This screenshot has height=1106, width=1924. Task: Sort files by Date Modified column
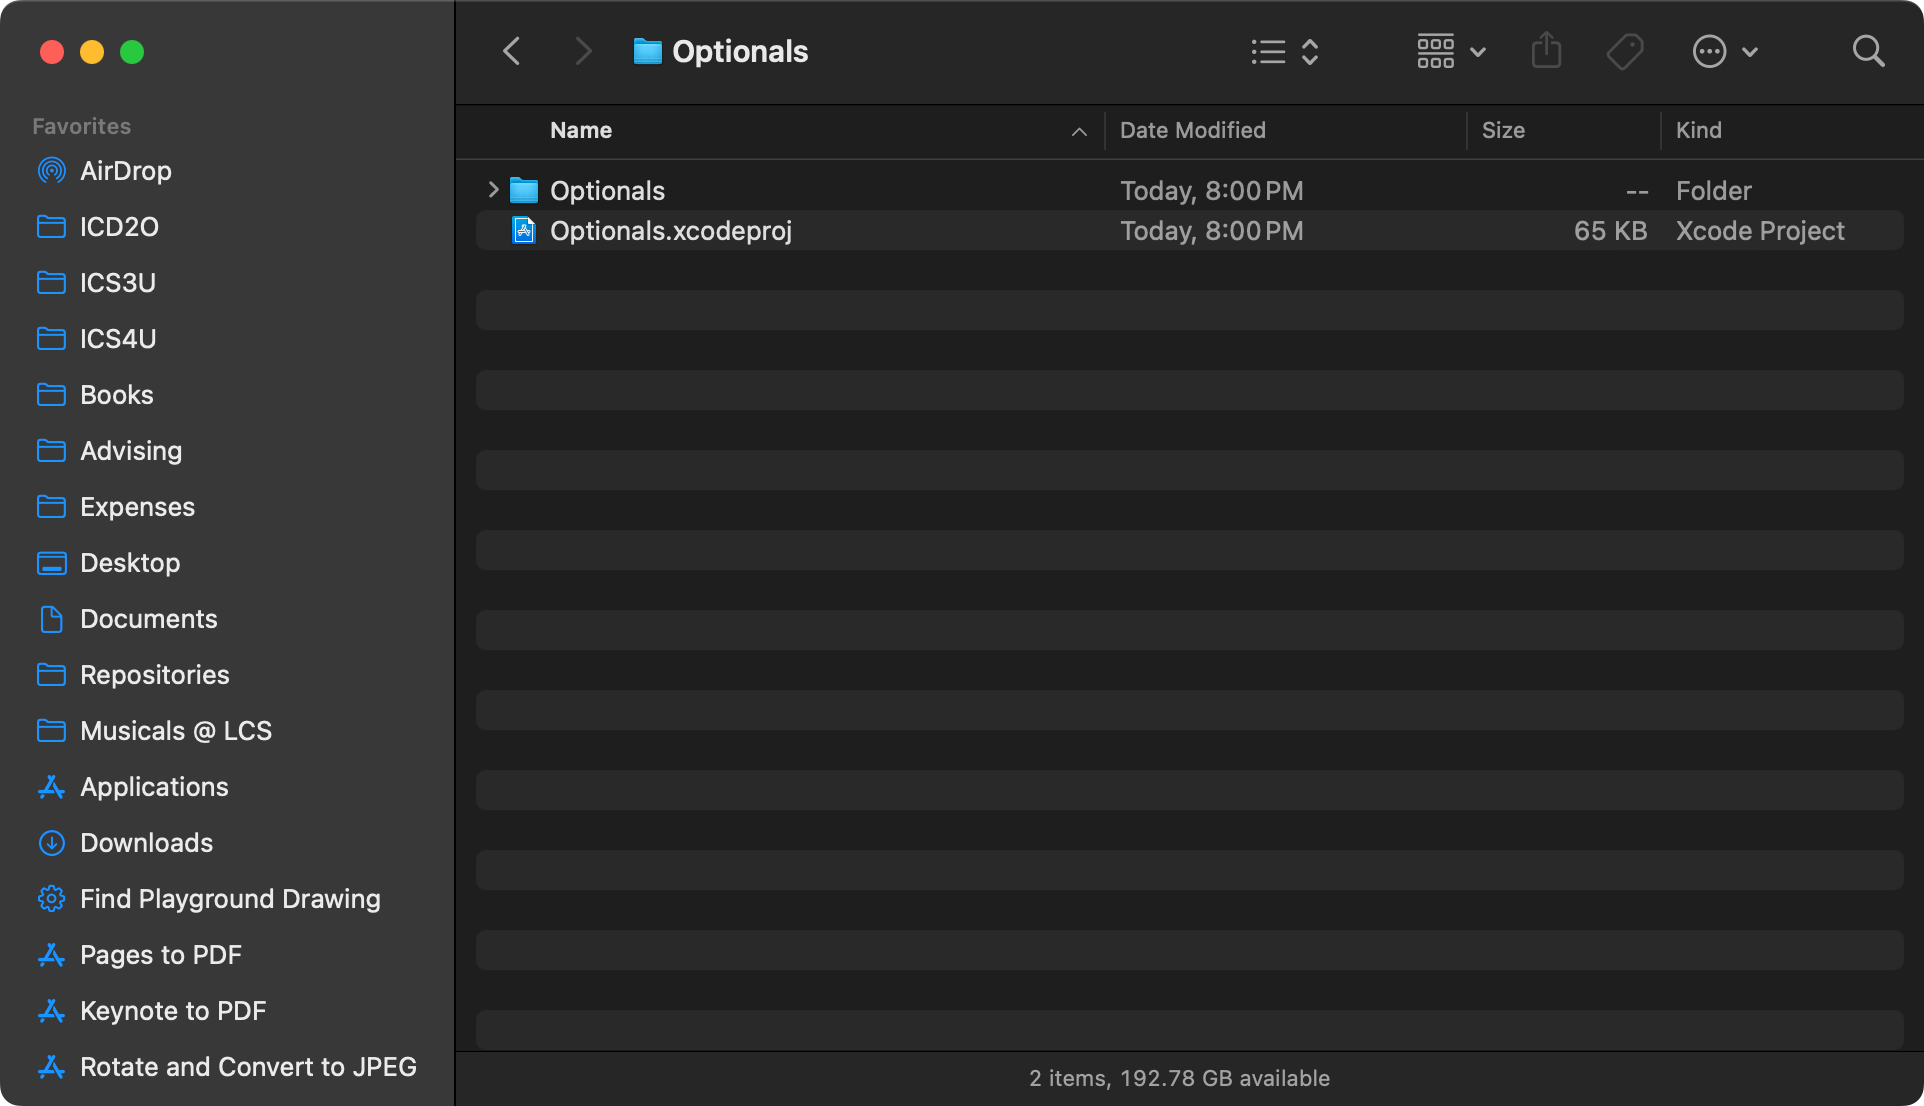coord(1192,130)
